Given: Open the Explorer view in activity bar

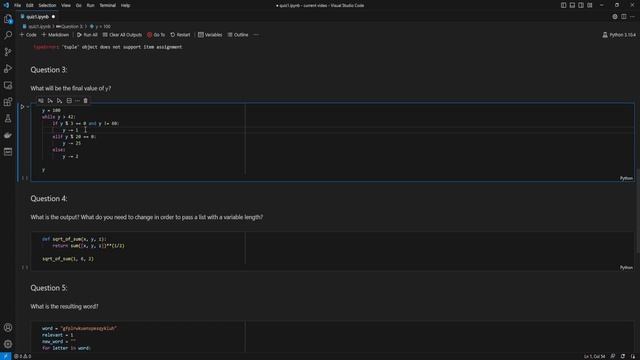Looking at the screenshot, I should click(x=8, y=19).
